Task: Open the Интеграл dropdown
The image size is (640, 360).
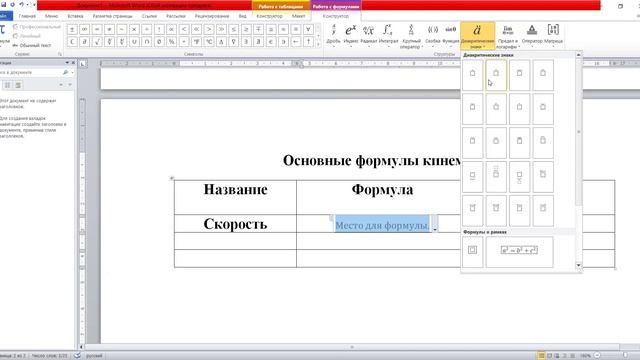Action: click(388, 36)
